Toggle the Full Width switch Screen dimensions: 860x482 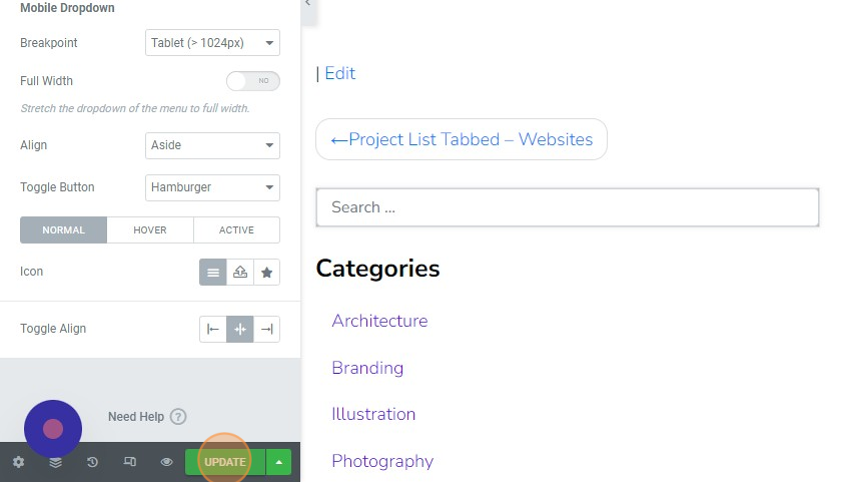(x=253, y=81)
